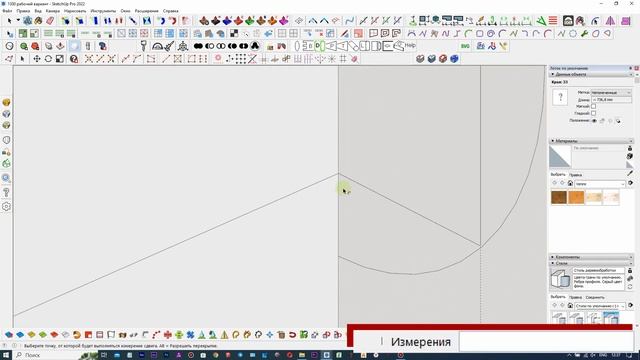Click the red plus cross icon in bottom toolbar
This screenshot has width=640, height=360.
[167, 335]
